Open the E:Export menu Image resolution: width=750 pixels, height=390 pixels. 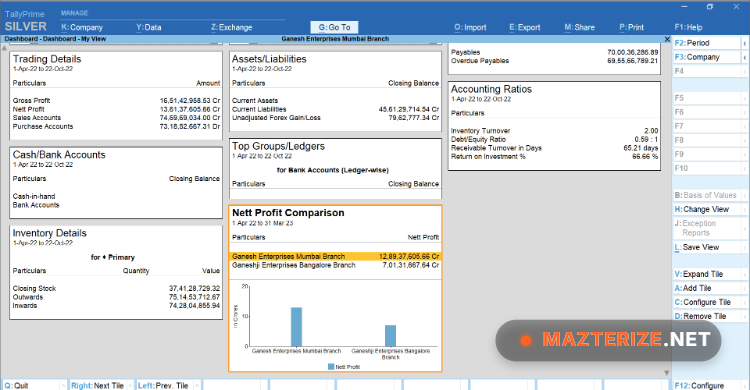524,27
